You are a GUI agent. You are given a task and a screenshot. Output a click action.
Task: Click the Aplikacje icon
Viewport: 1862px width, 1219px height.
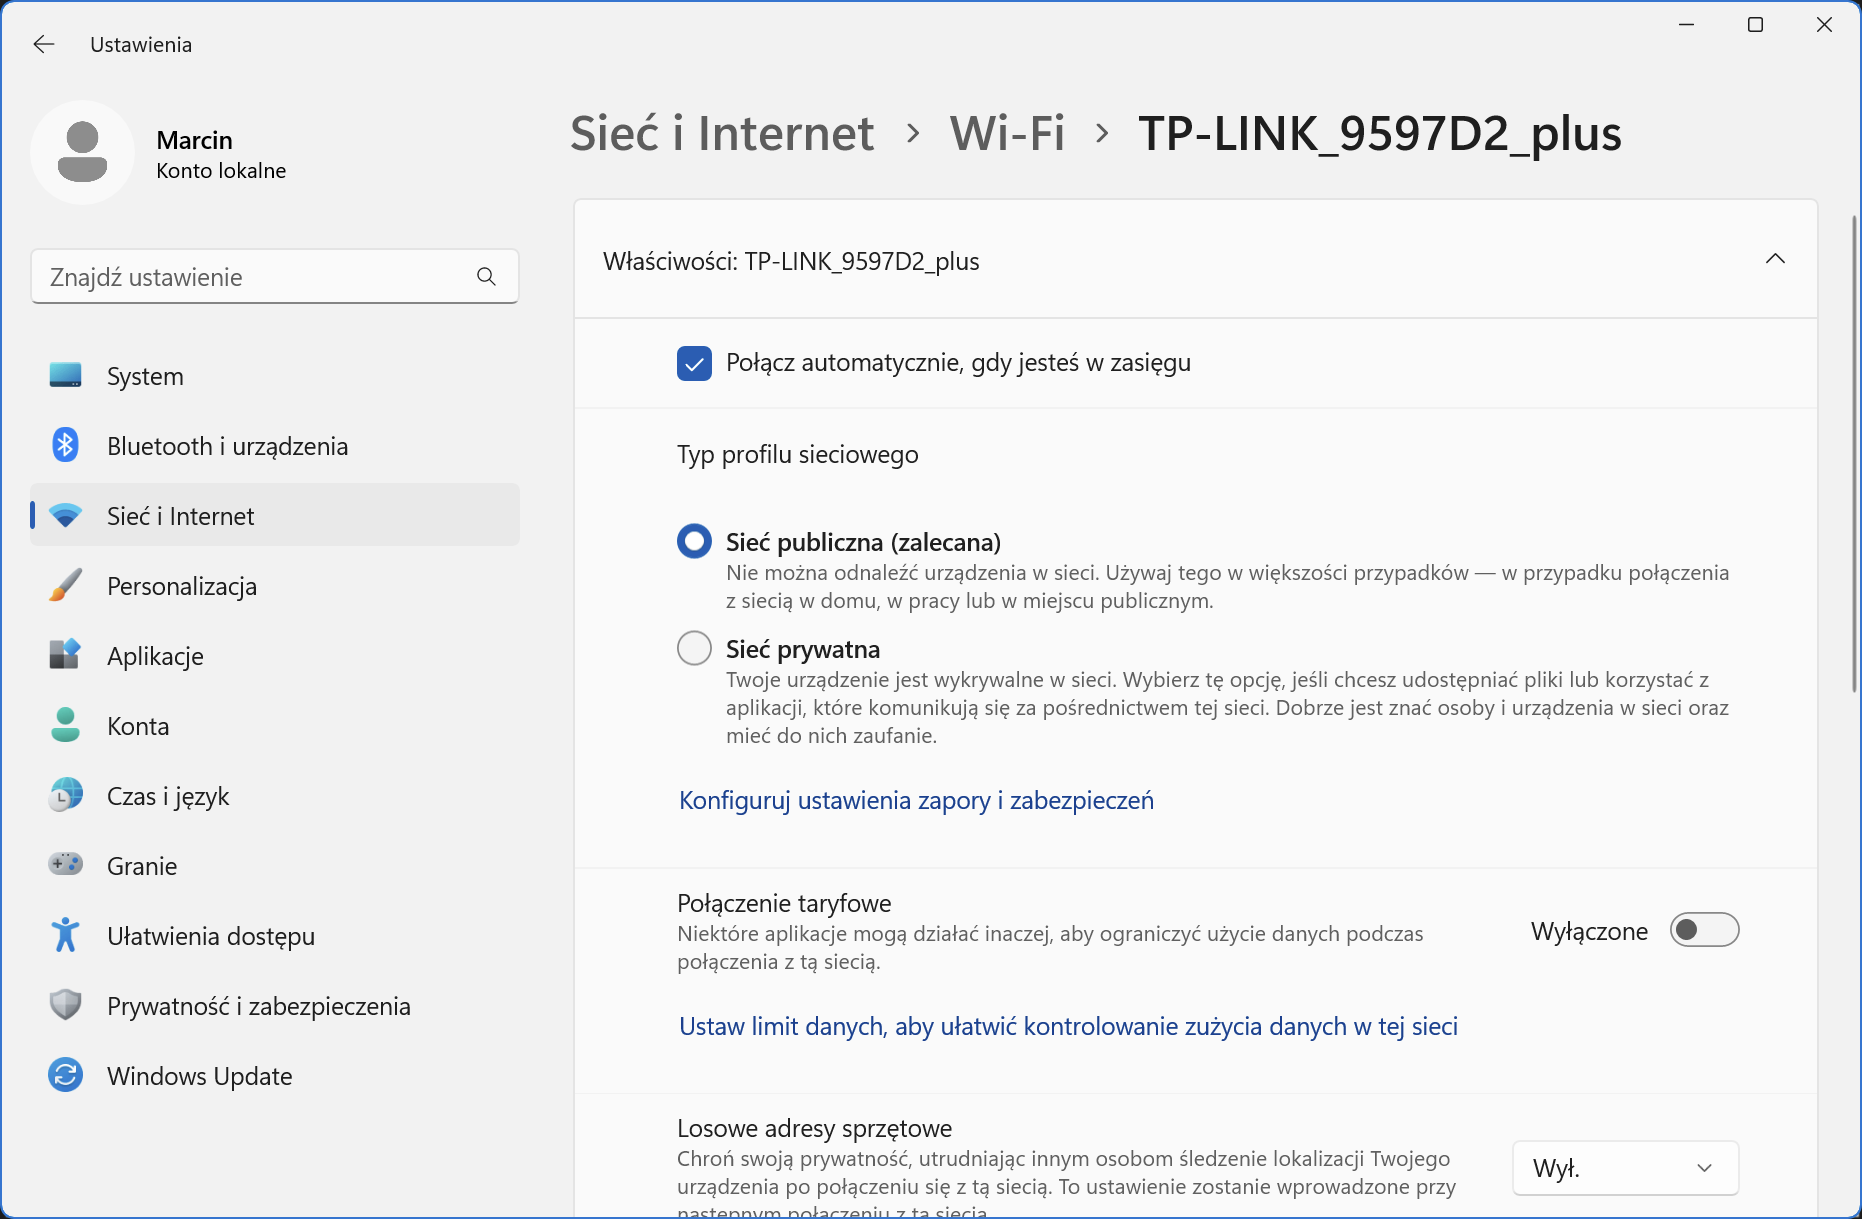[x=65, y=655]
